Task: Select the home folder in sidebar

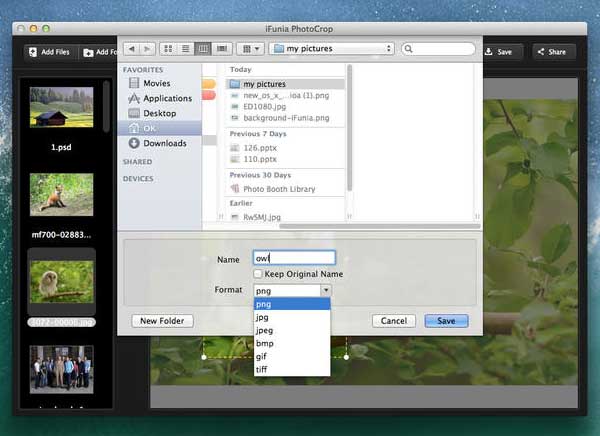Action: tap(160, 128)
